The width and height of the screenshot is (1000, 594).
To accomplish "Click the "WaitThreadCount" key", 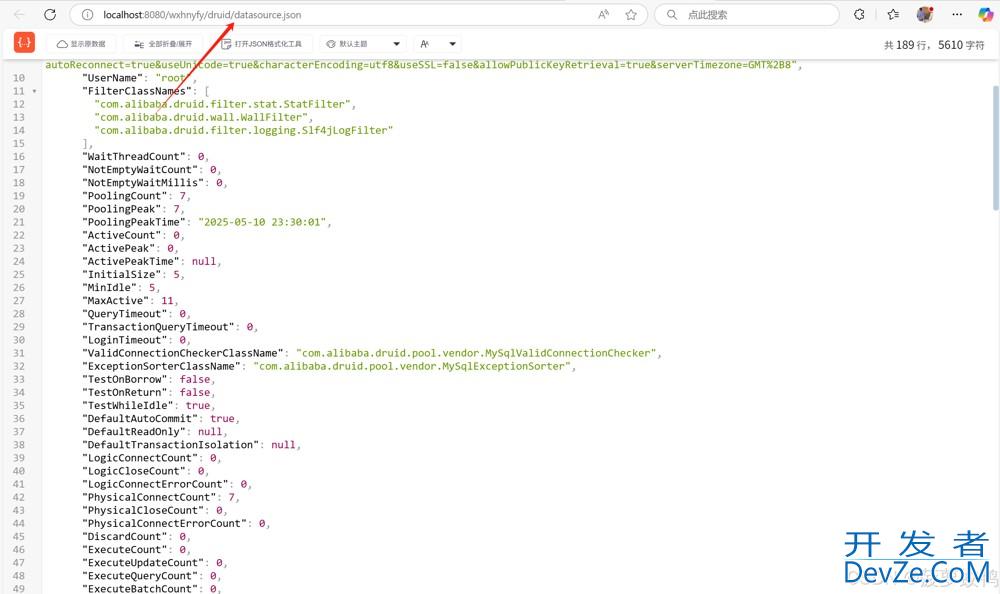I will pos(136,156).
